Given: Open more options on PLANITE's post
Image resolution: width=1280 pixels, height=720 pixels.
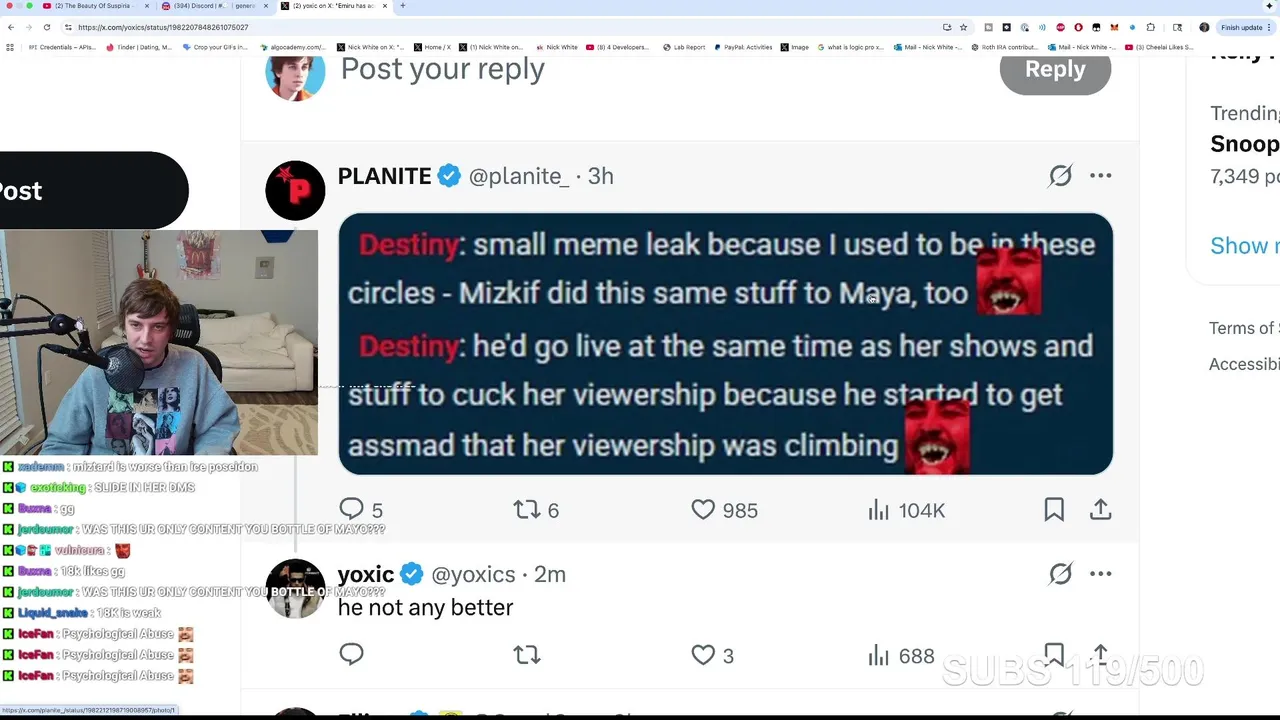Looking at the screenshot, I should pyautogui.click(x=1100, y=176).
